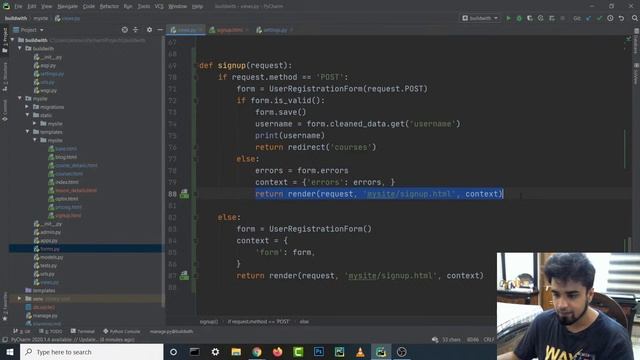Image resolution: width=640 pixels, height=360 pixels.
Task: Open Cortana circle icon on taskbar
Action: (x=173, y=352)
